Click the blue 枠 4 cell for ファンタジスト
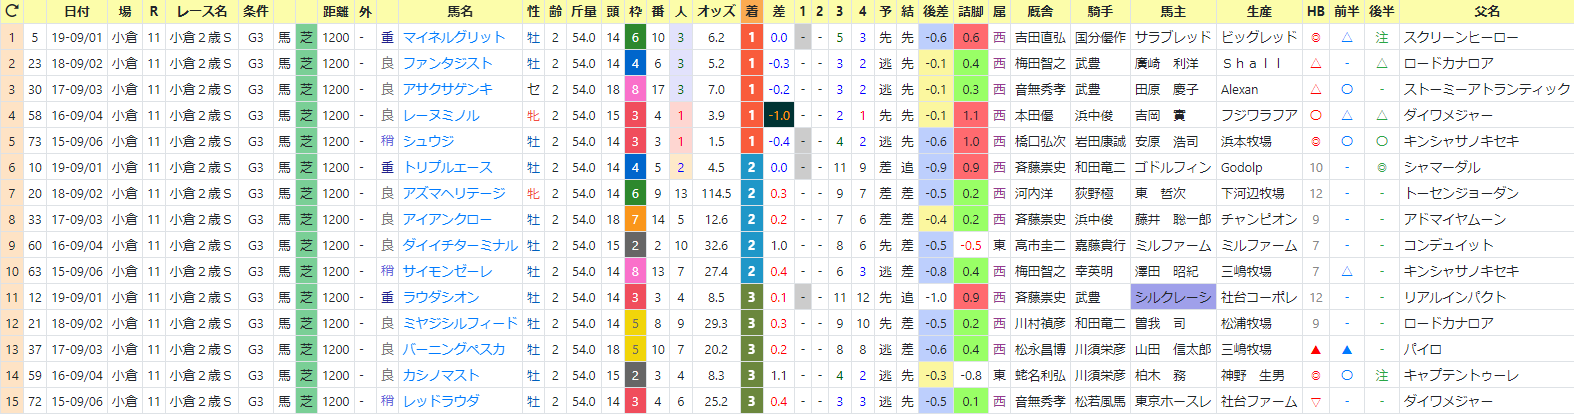The image size is (1574, 414). click(635, 63)
